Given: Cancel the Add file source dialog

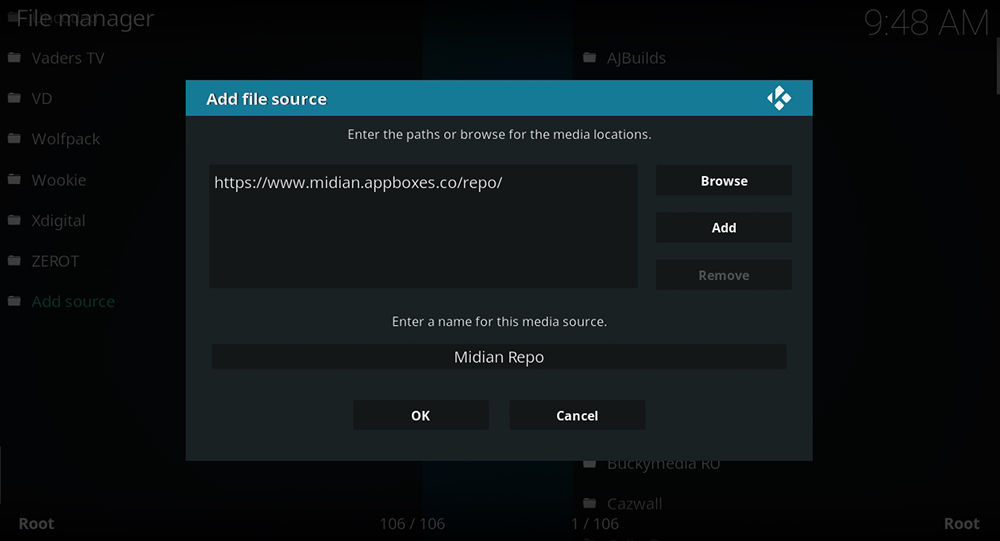Looking at the screenshot, I should (x=577, y=415).
